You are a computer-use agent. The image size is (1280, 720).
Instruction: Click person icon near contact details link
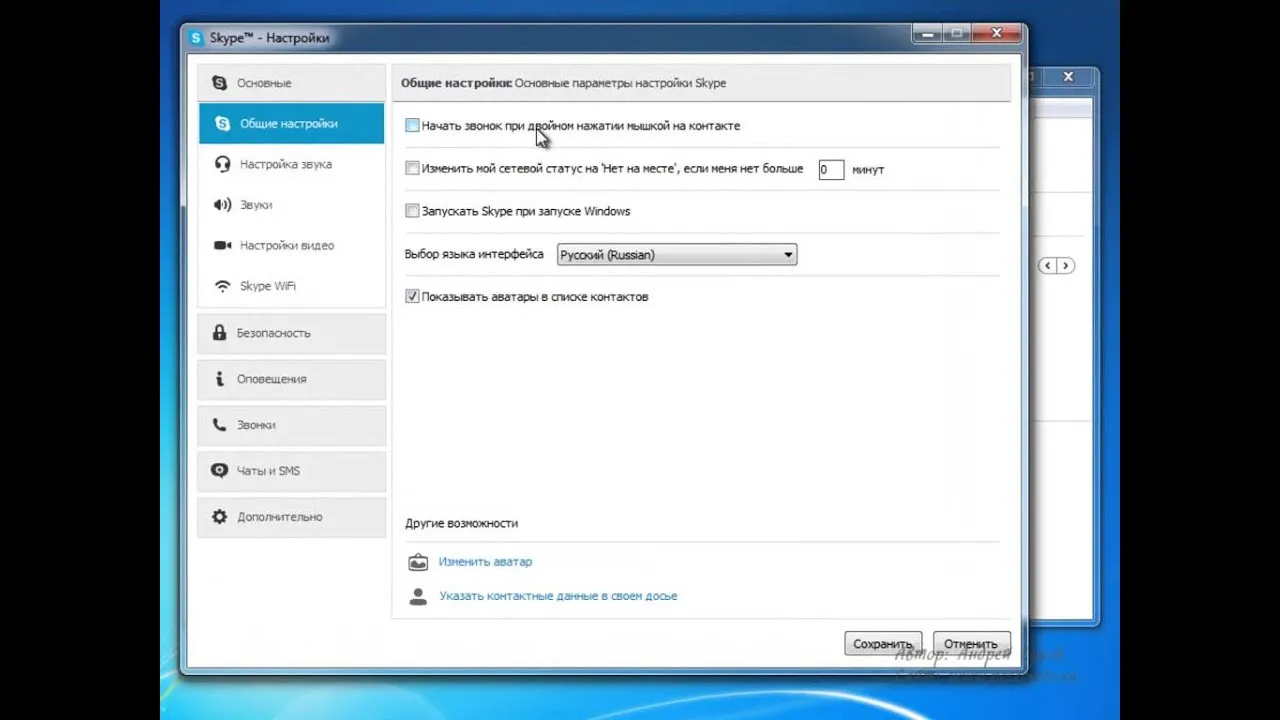[x=418, y=596]
